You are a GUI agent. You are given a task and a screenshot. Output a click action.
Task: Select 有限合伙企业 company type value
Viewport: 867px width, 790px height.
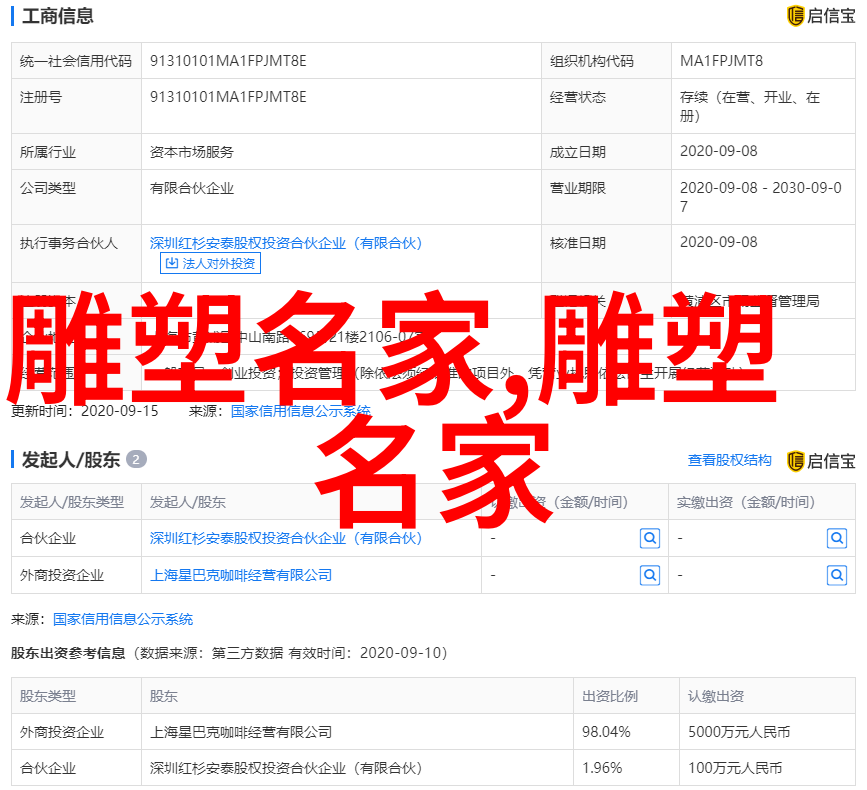point(192,189)
